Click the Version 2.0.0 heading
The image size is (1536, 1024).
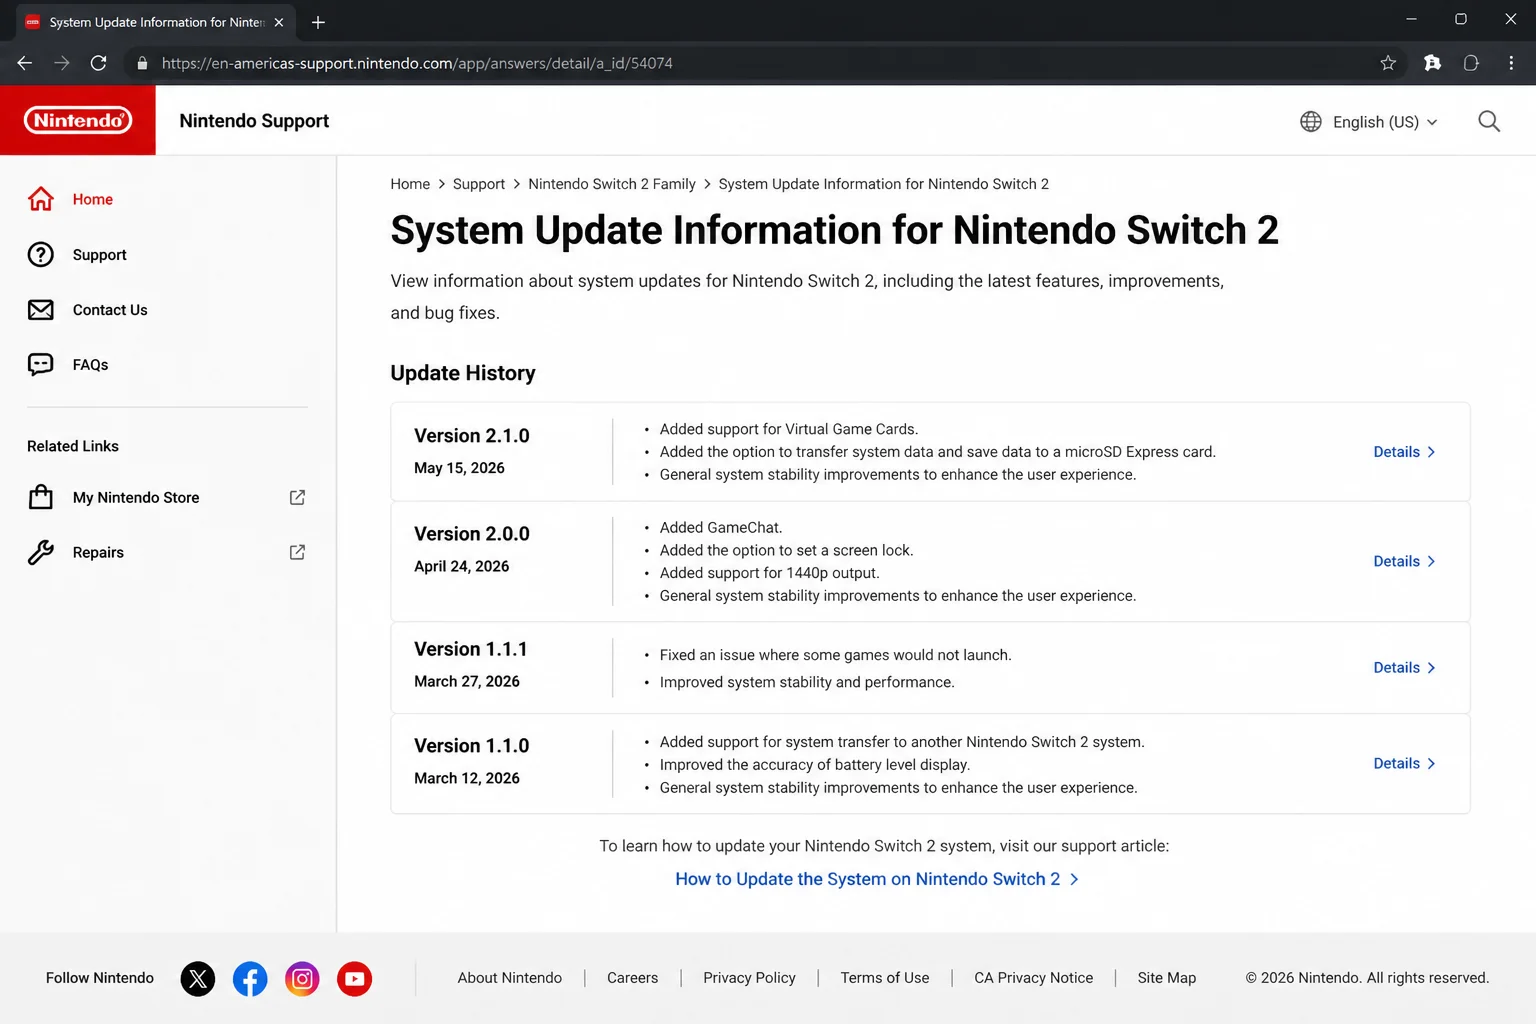point(472,534)
